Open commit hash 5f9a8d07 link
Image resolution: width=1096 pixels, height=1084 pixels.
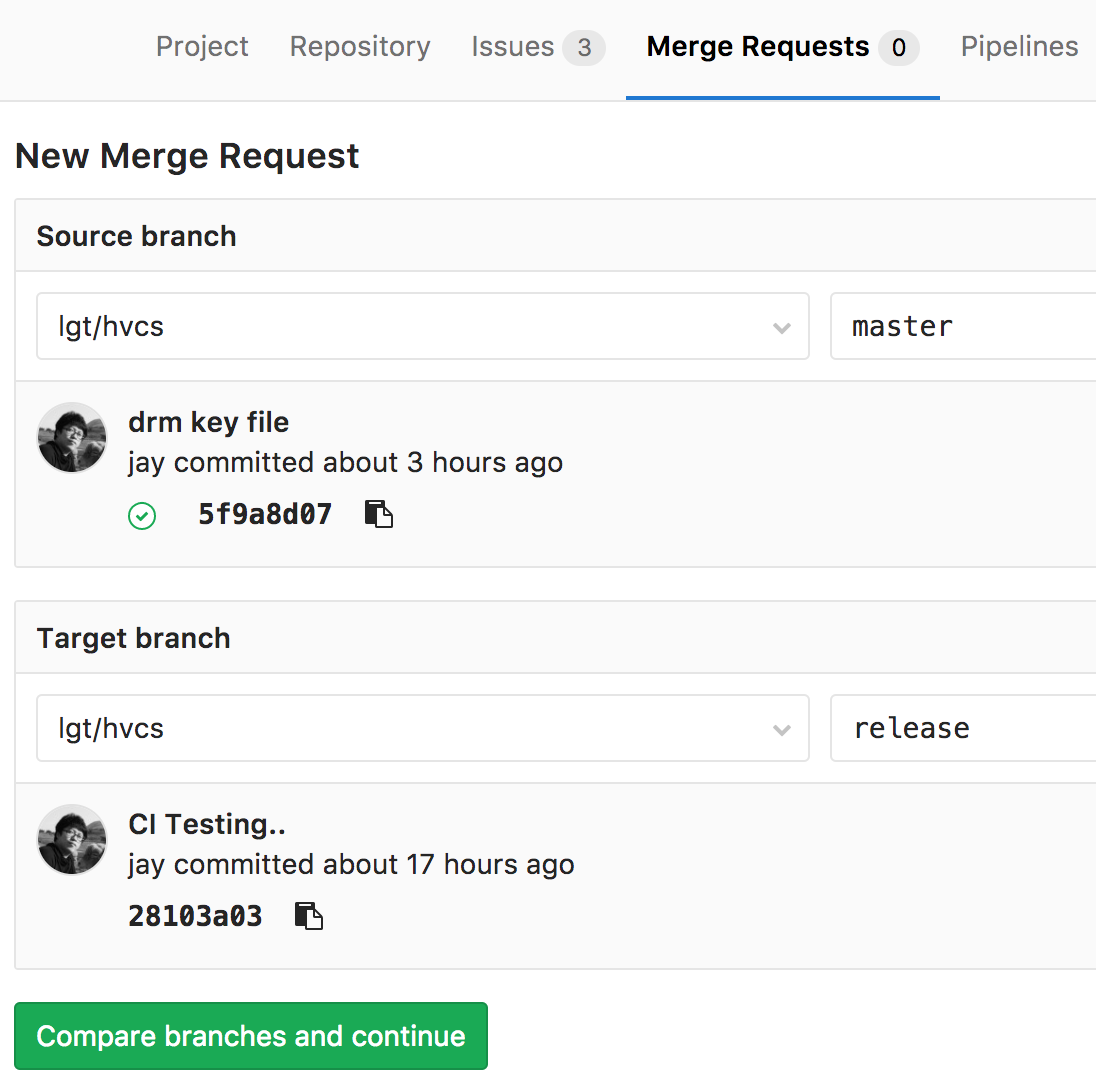click(x=265, y=514)
